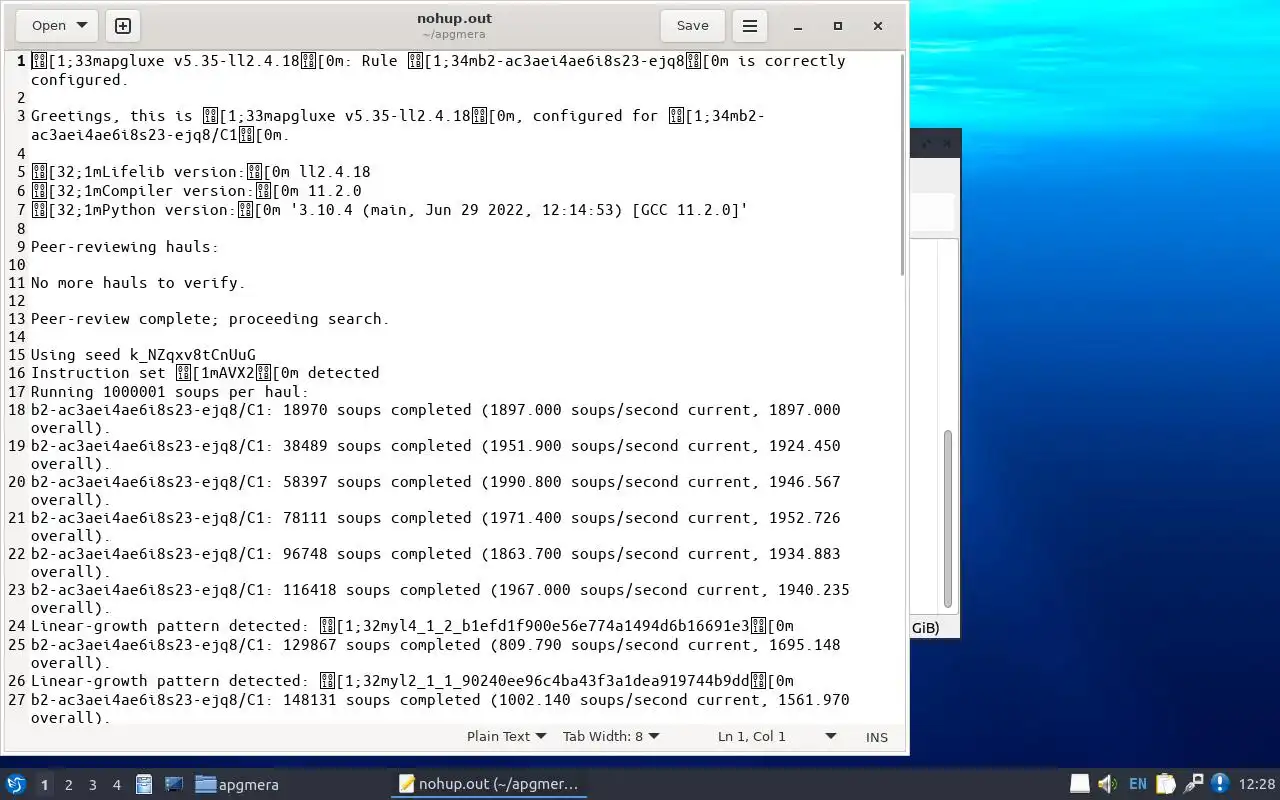Open the EN keyboard layout indicator
Screen dimensions: 1280x800
pos(1137,784)
